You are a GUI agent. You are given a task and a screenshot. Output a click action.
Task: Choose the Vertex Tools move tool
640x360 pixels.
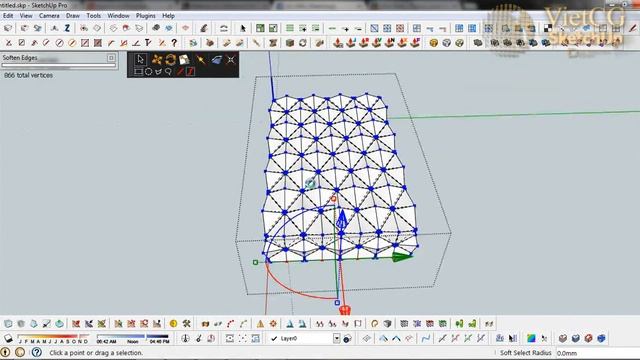coord(156,60)
